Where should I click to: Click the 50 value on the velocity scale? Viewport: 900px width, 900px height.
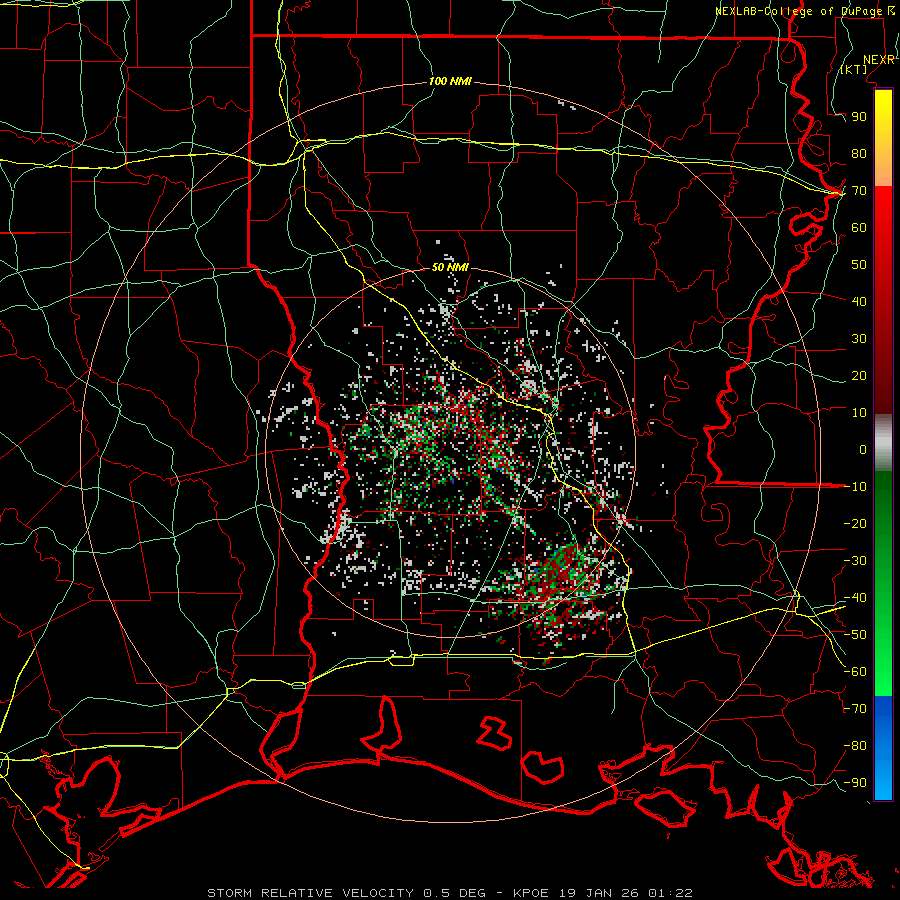pyautogui.click(x=859, y=265)
